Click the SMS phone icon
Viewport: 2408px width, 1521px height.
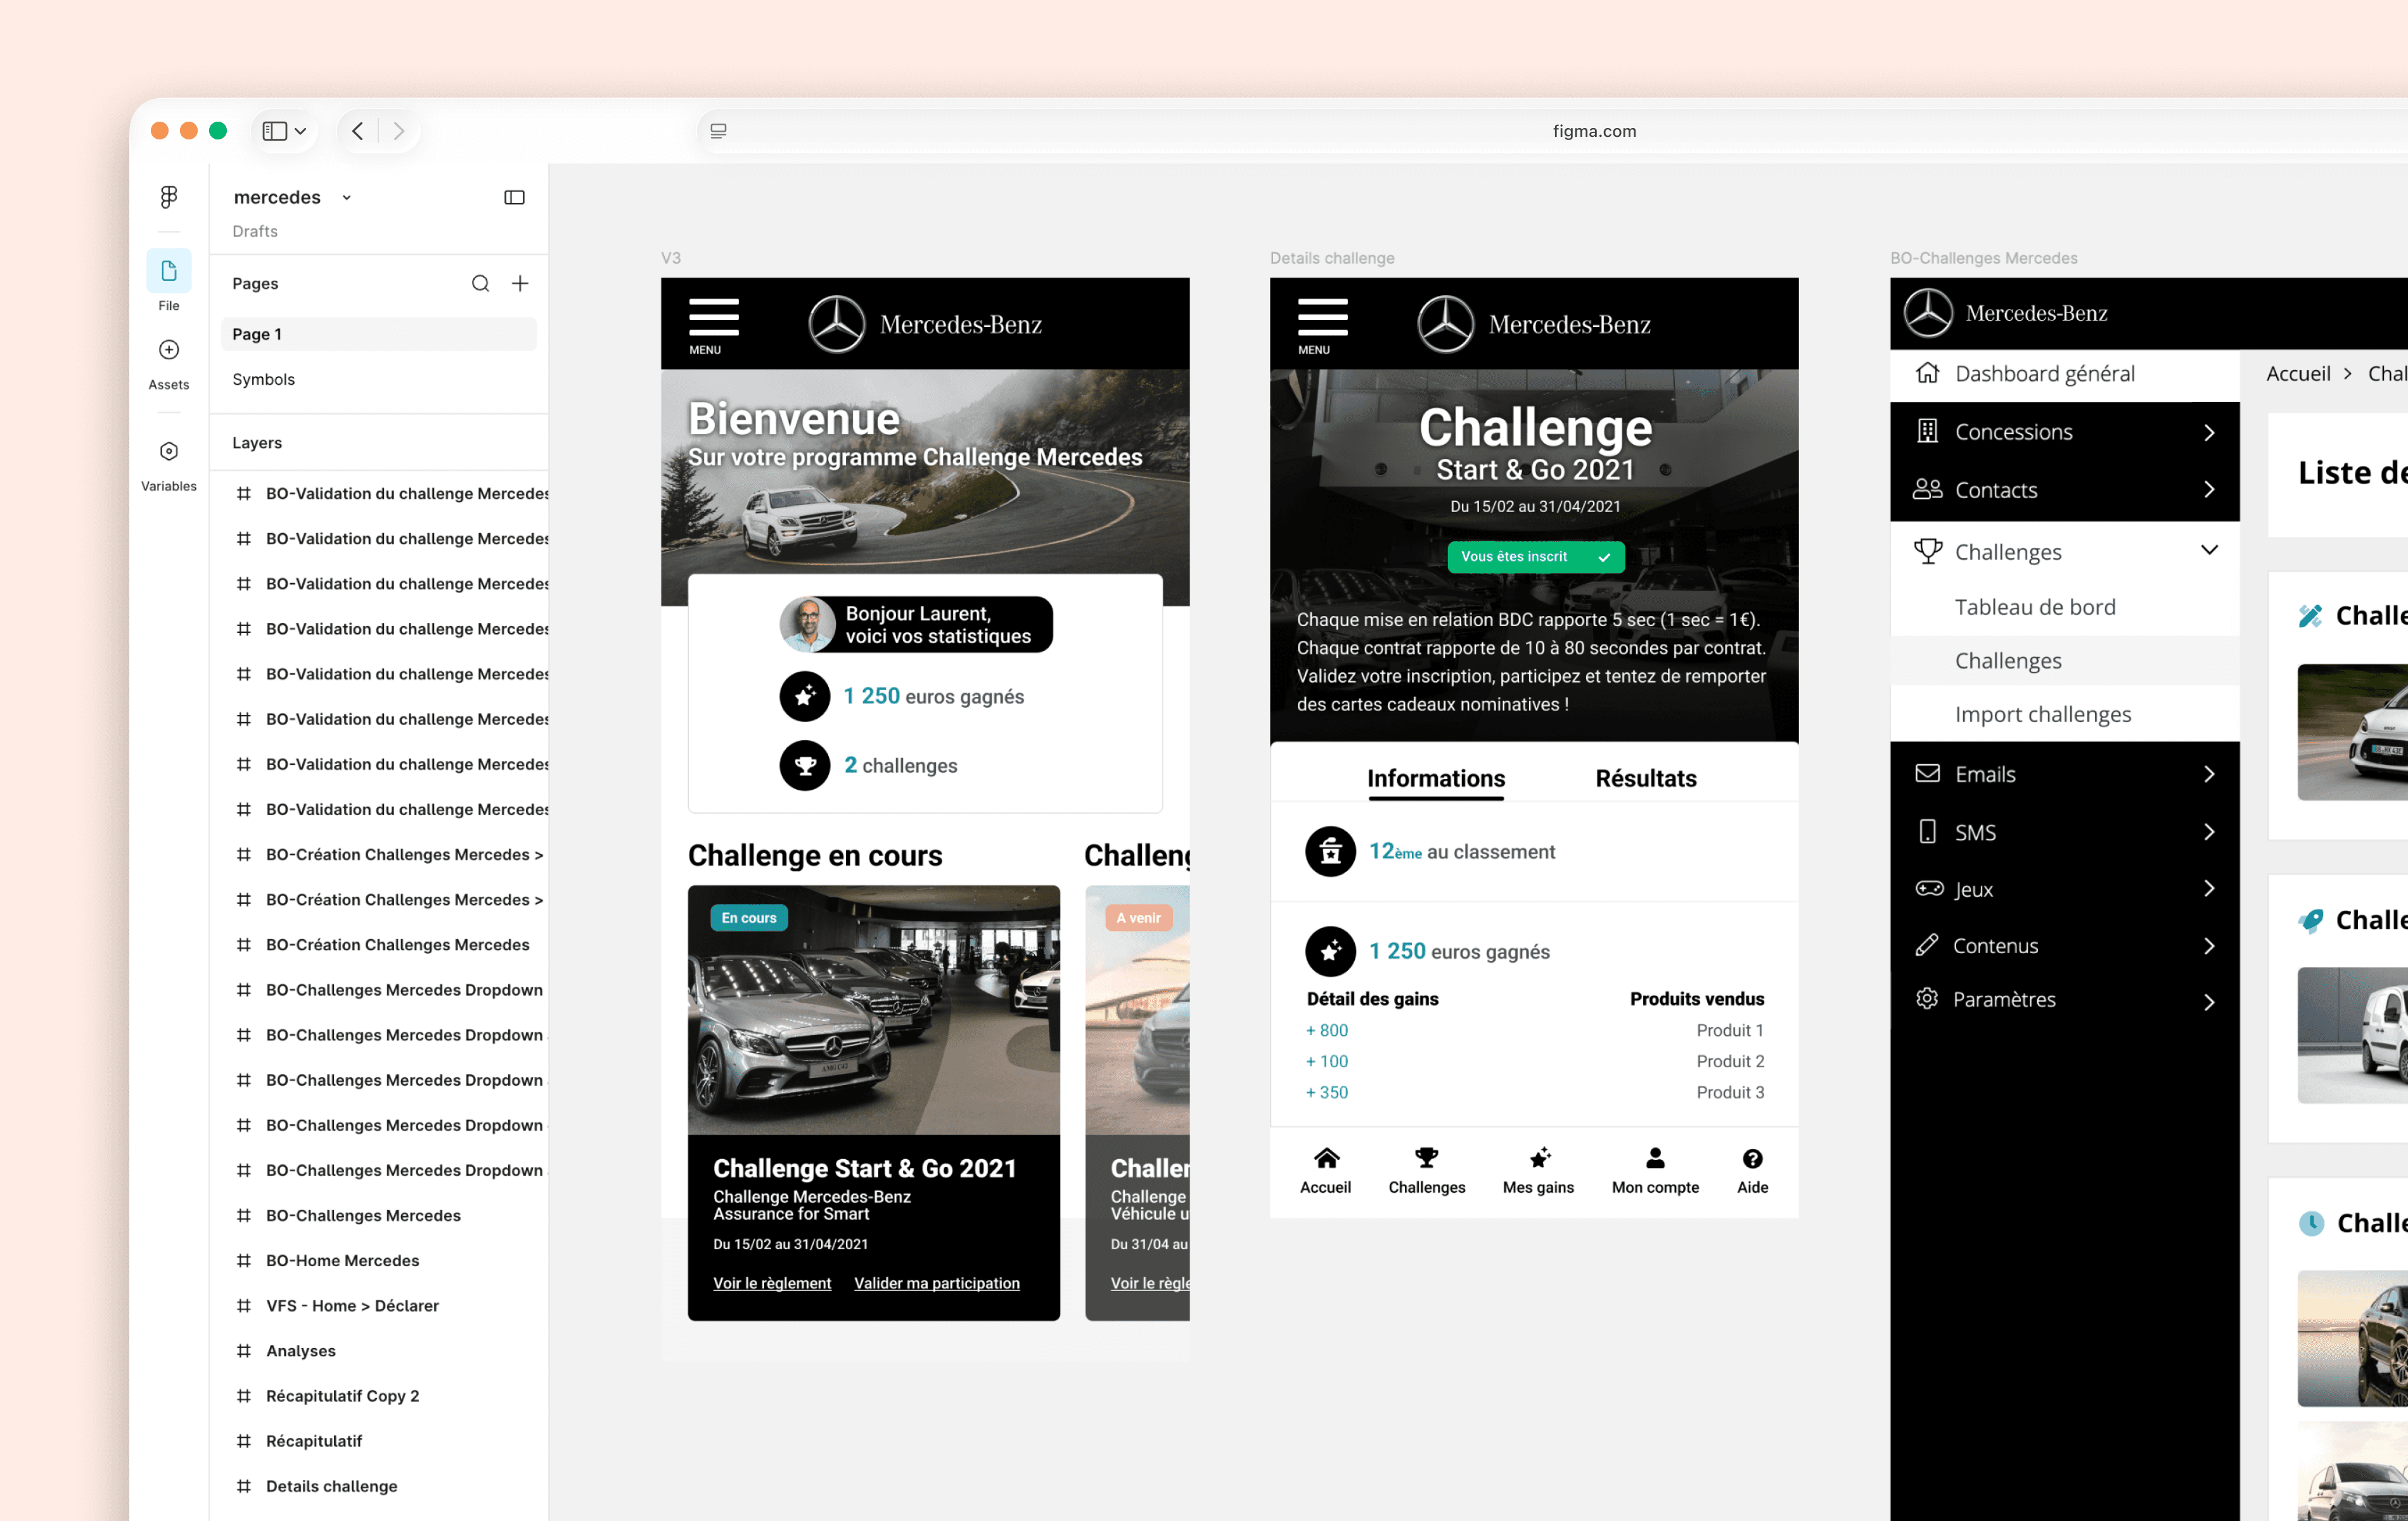[1928, 832]
